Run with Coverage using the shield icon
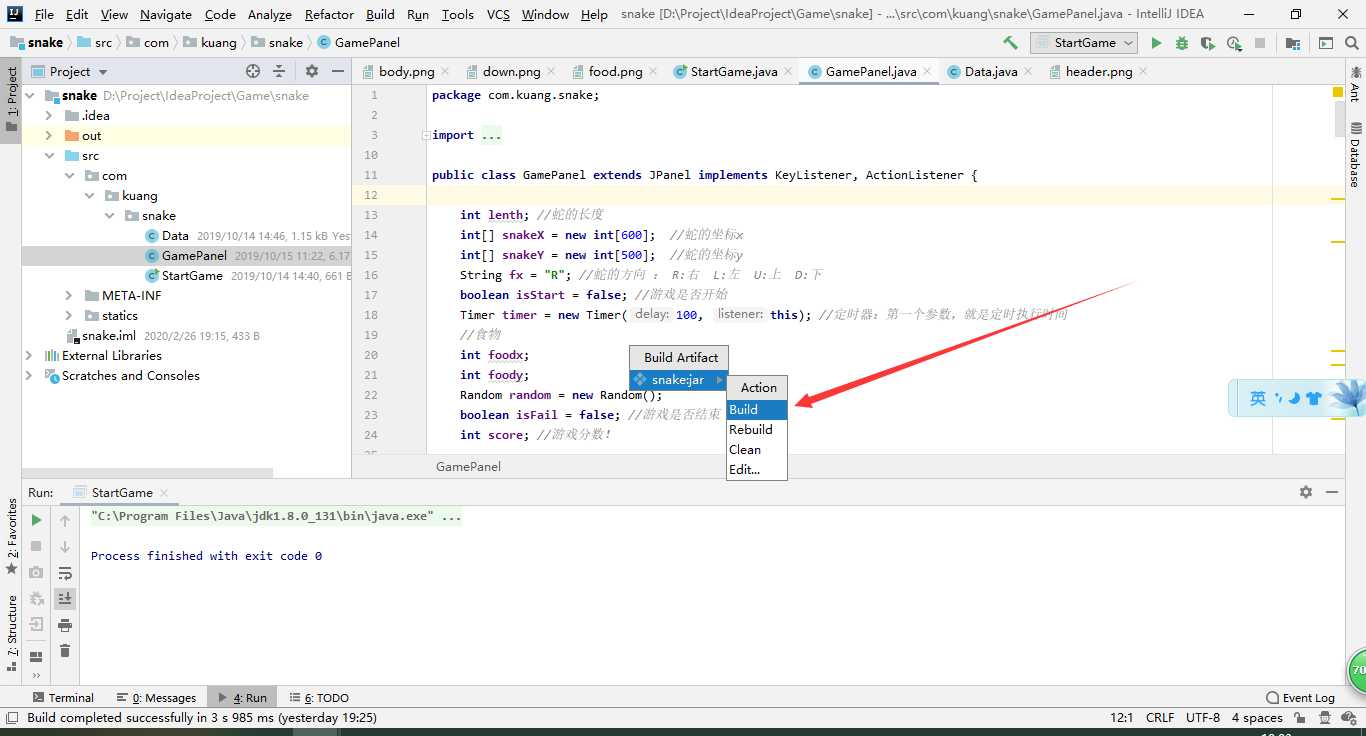1366x736 pixels. [1208, 43]
